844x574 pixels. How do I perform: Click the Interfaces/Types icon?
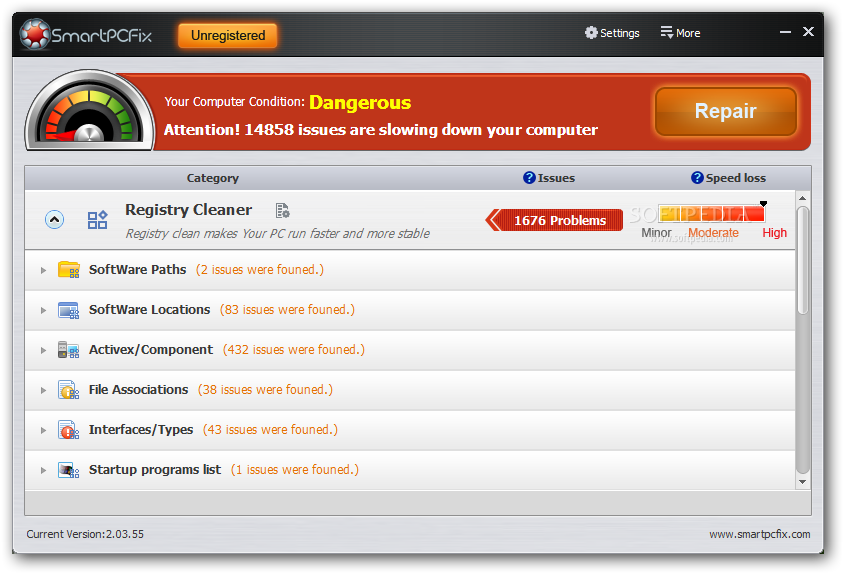point(68,430)
